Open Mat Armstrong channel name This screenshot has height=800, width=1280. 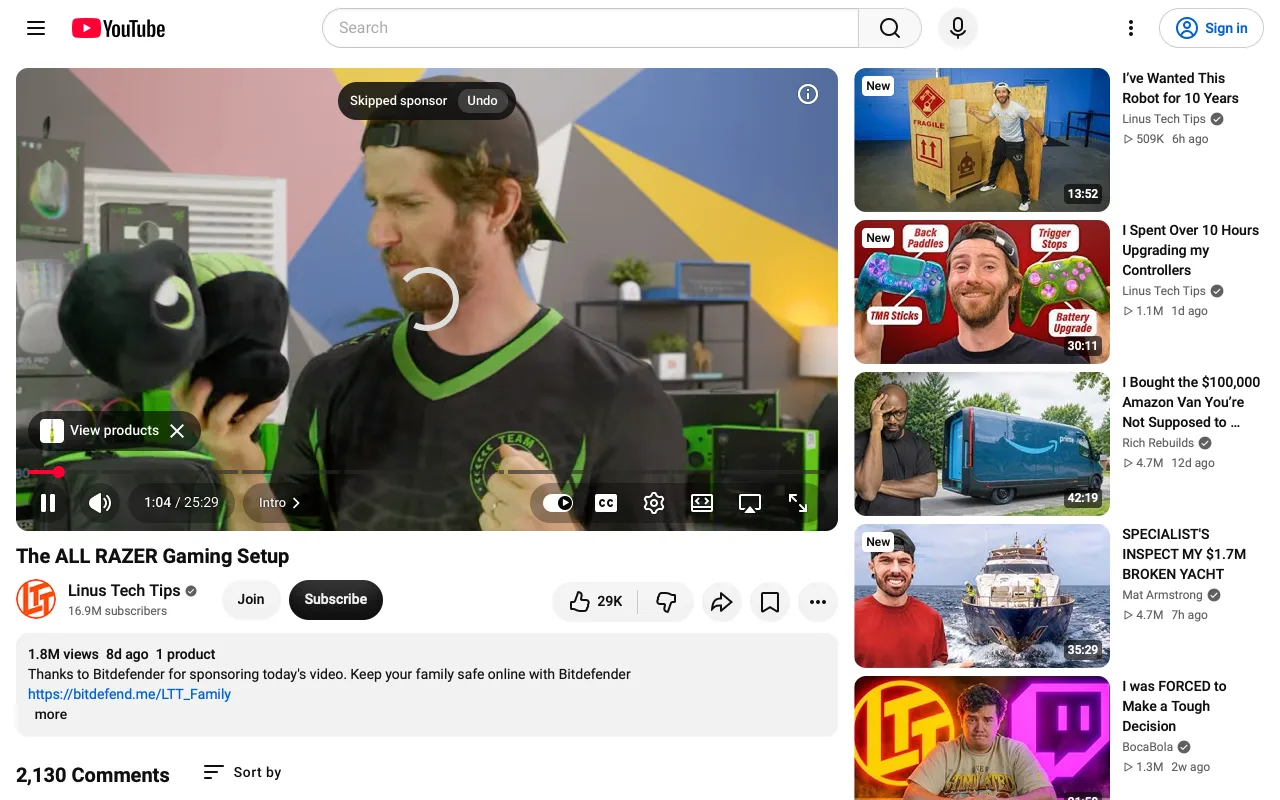point(1162,595)
